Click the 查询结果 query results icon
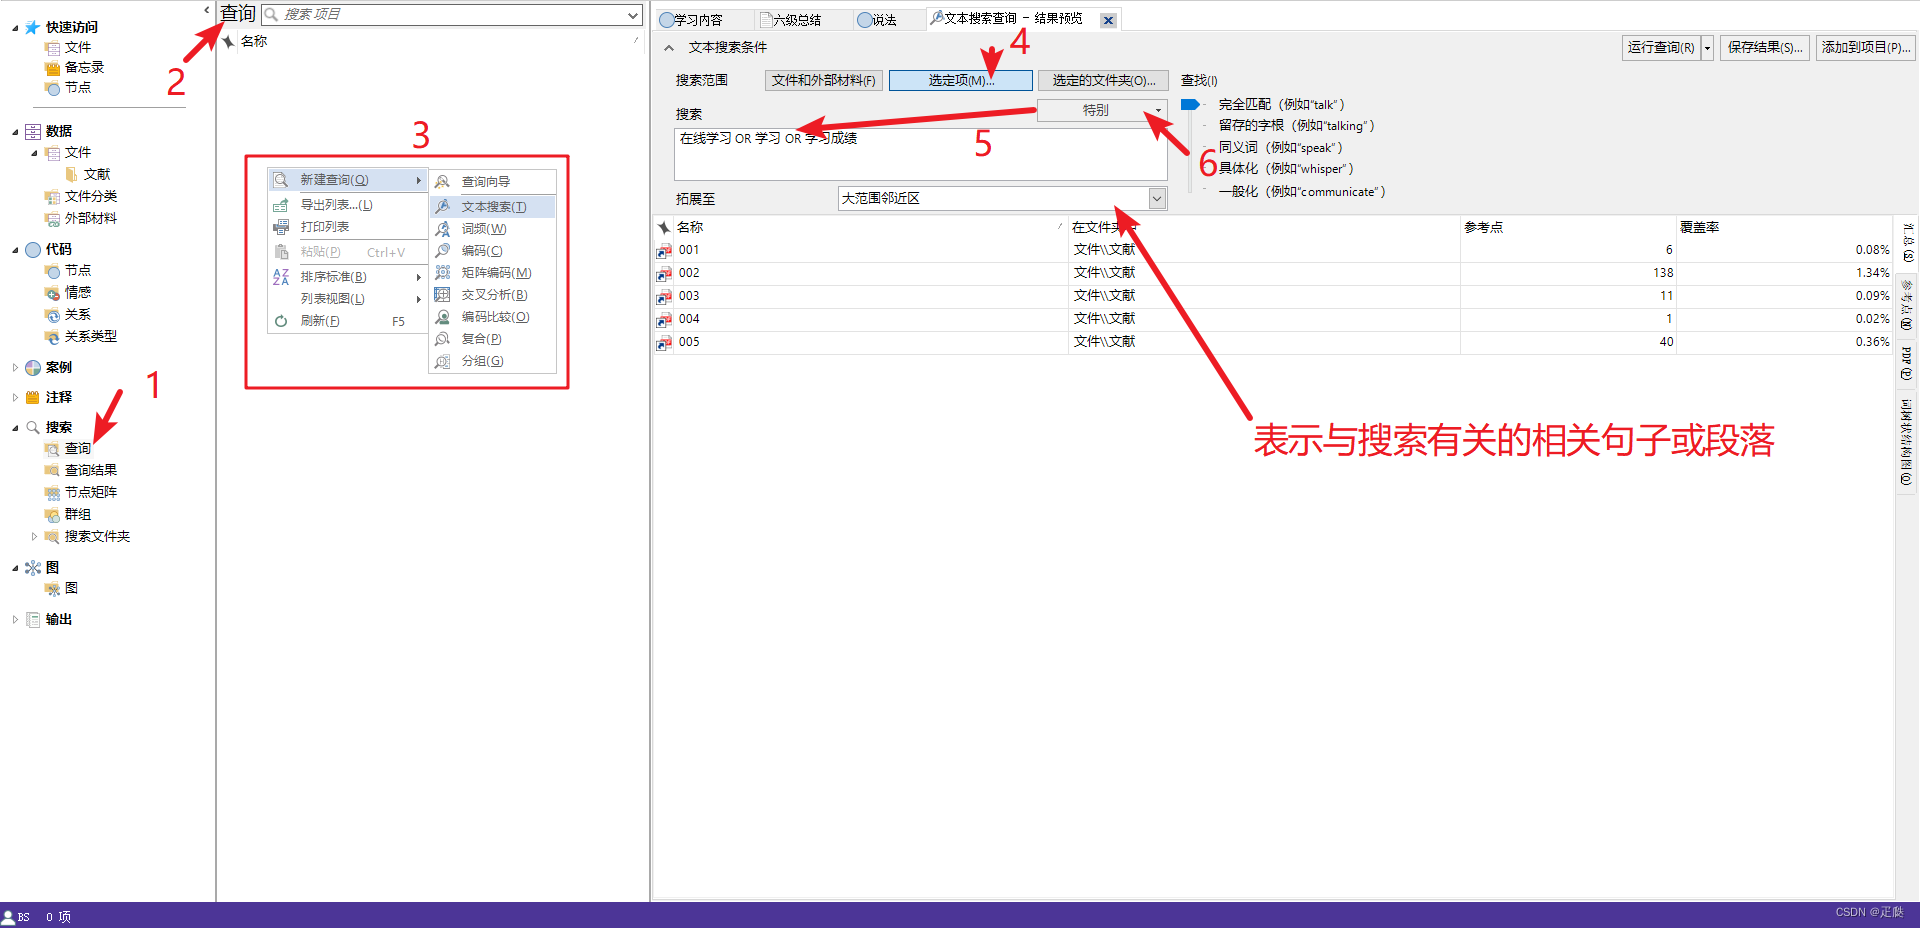 pyautogui.click(x=52, y=470)
